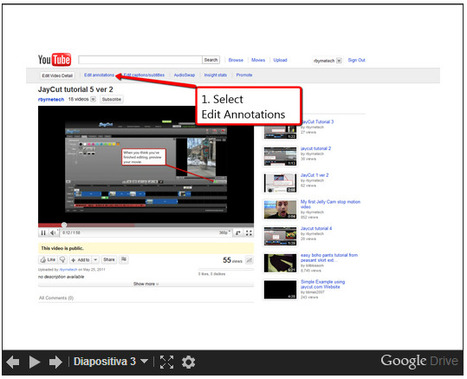Image resolution: width=467 pixels, height=379 pixels.
Task: Open JayCut 1 ver 2 title link
Action: pyautogui.click(x=314, y=175)
